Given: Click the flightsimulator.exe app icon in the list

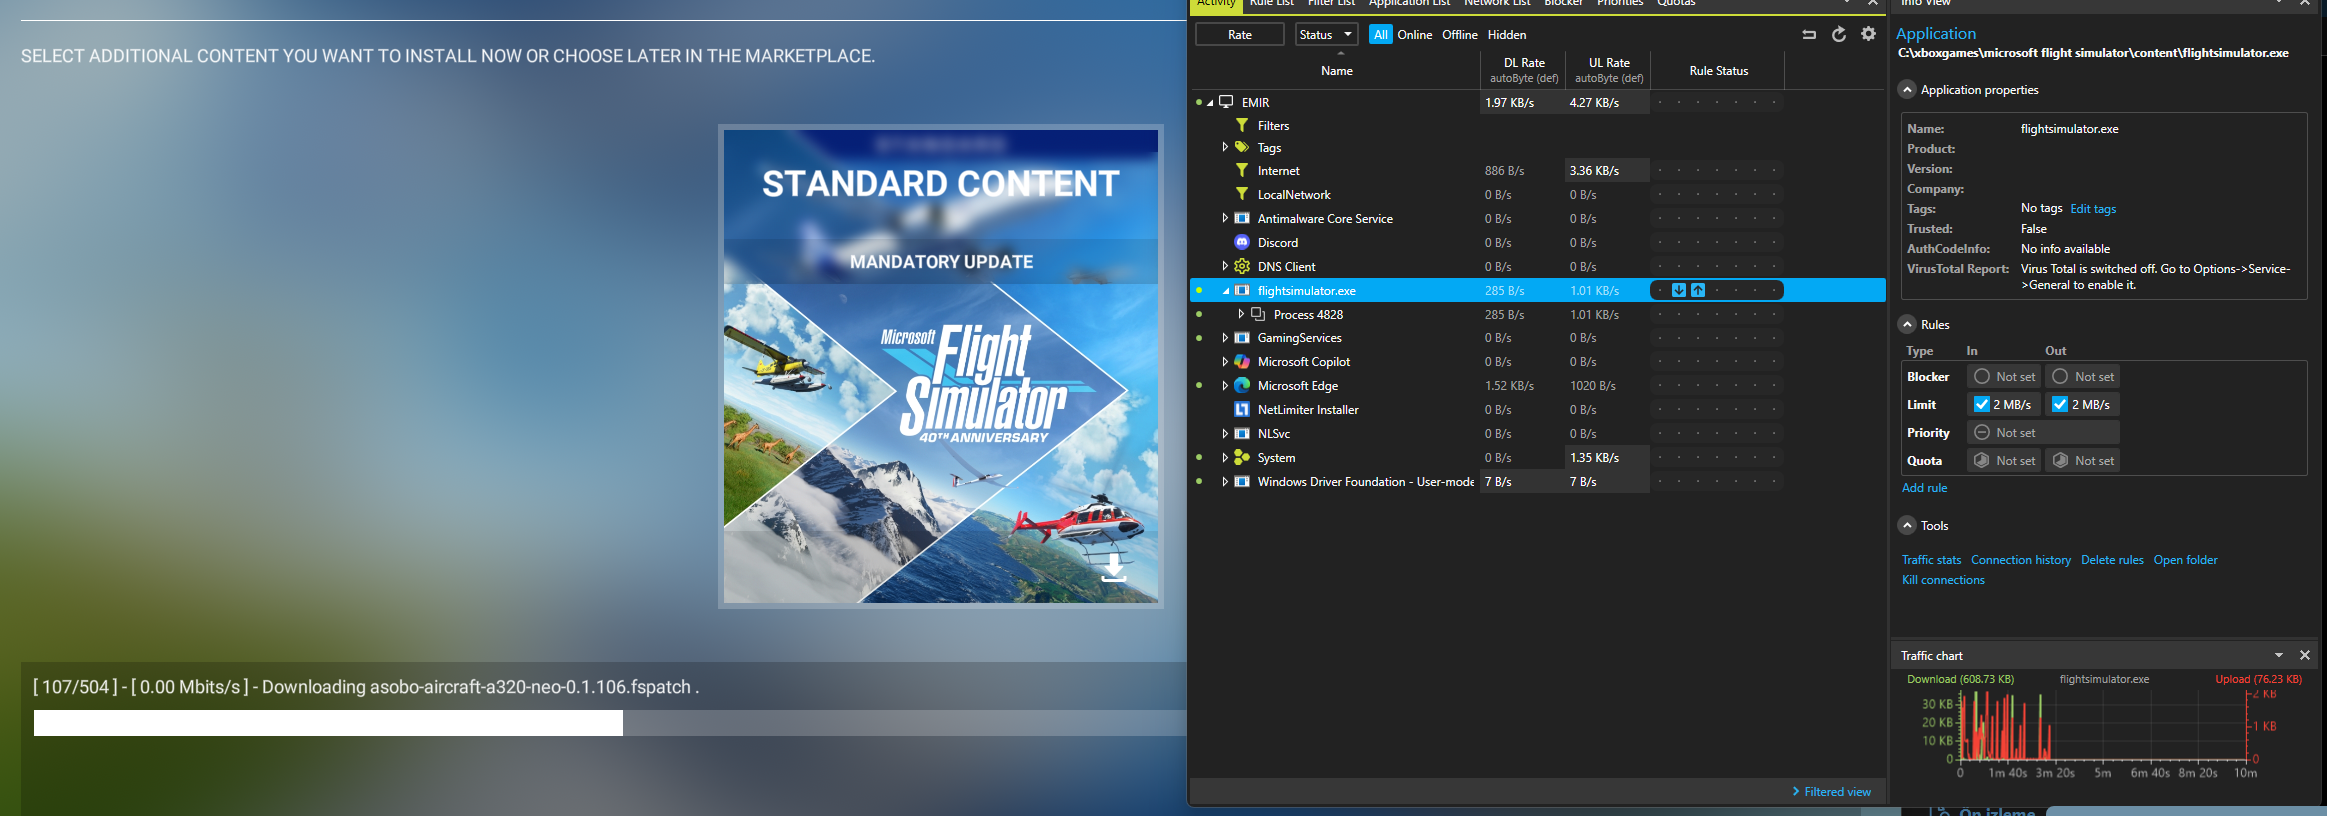Looking at the screenshot, I should tap(1242, 291).
